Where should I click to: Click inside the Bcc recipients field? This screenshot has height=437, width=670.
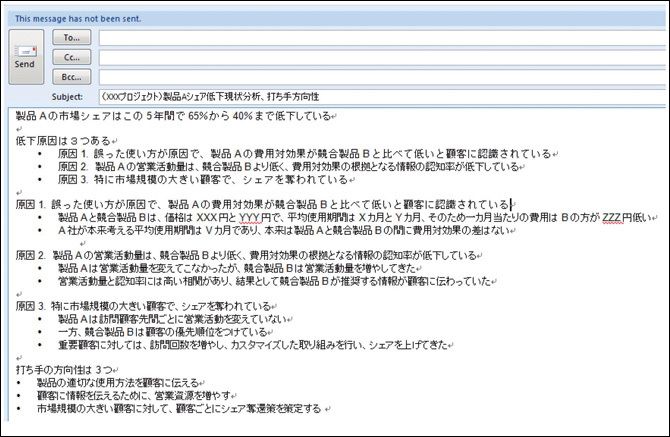tap(380, 76)
